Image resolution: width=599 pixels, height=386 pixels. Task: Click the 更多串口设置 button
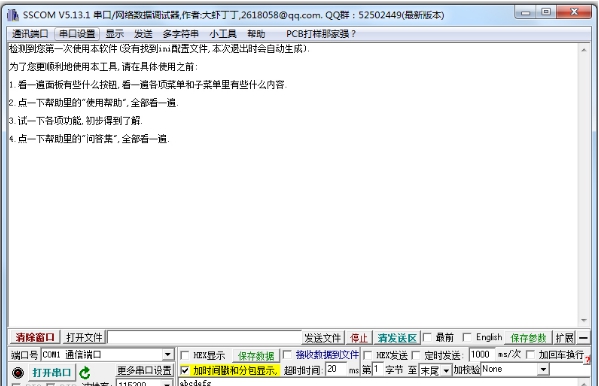click(144, 370)
